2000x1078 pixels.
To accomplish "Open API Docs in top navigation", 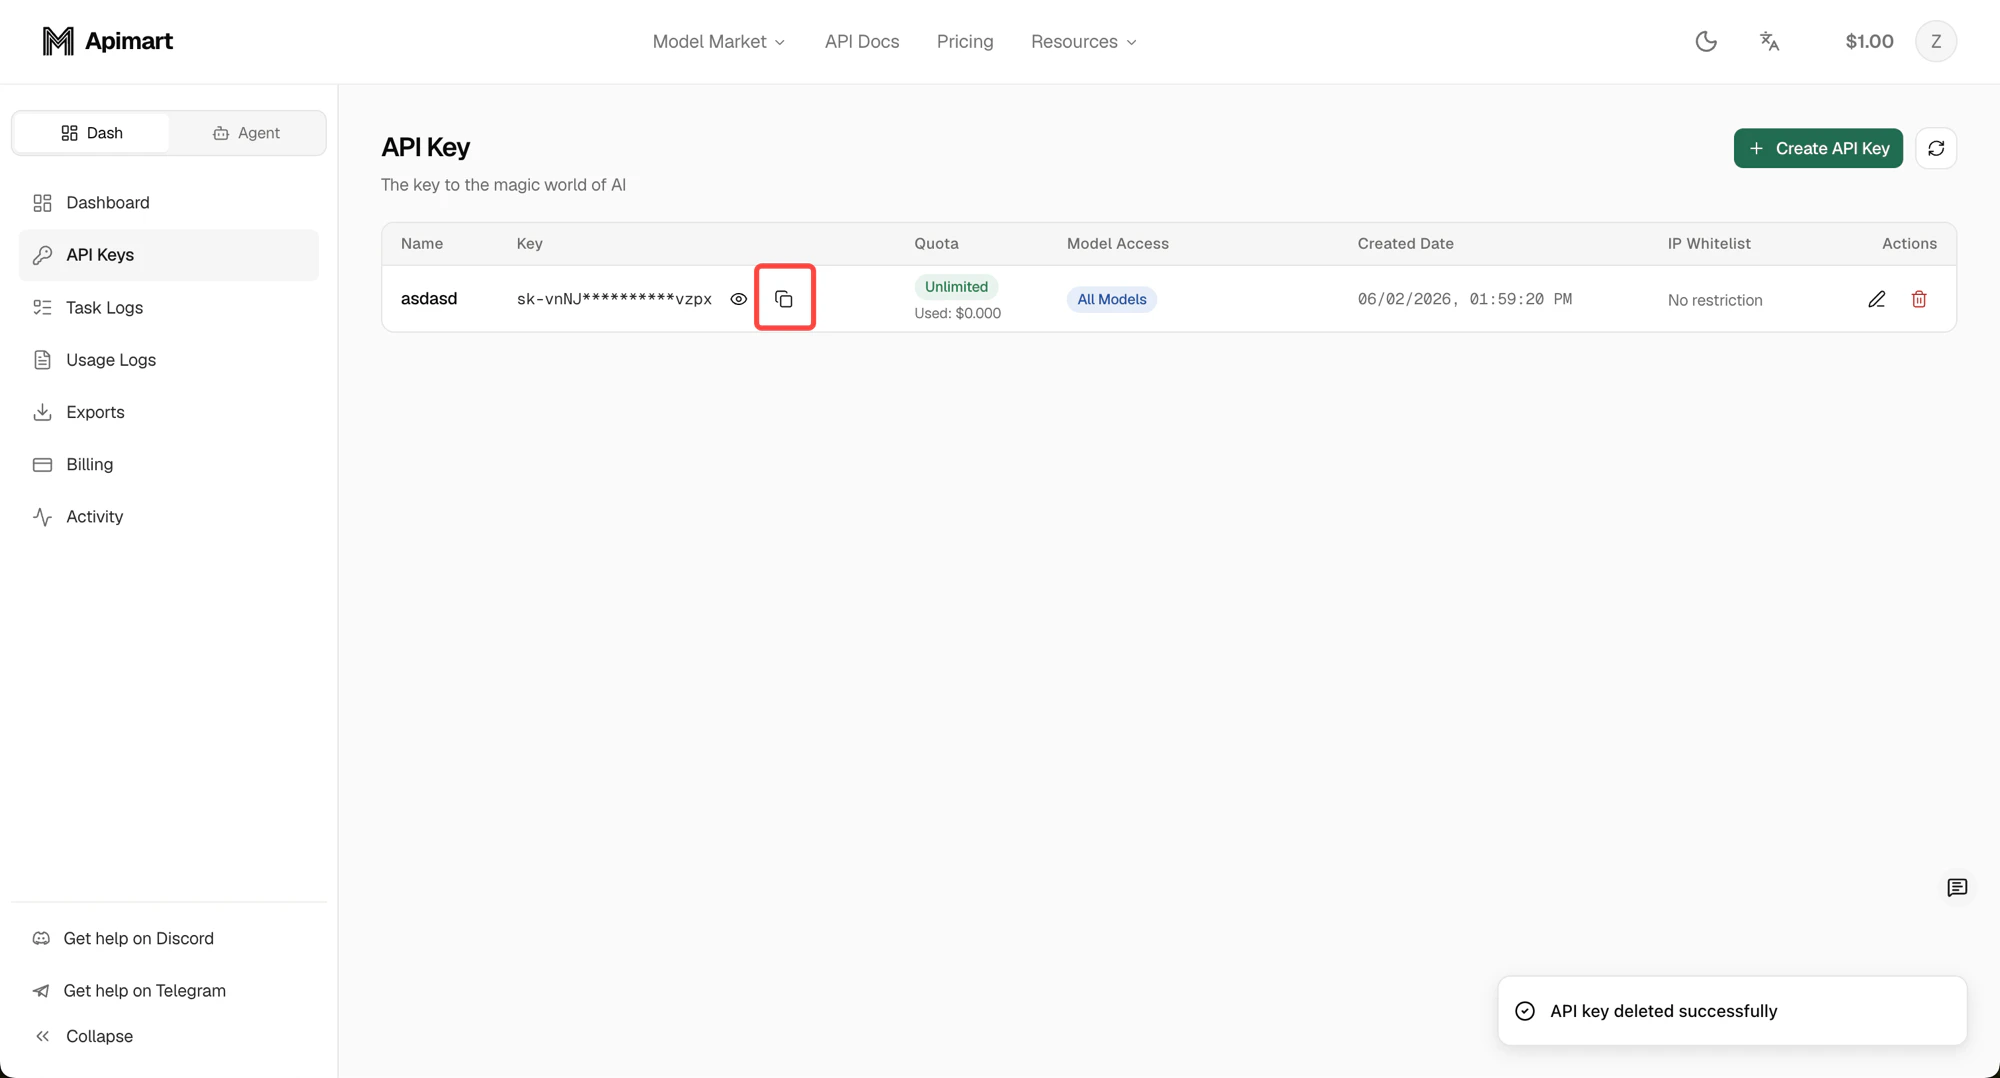I will (x=862, y=41).
